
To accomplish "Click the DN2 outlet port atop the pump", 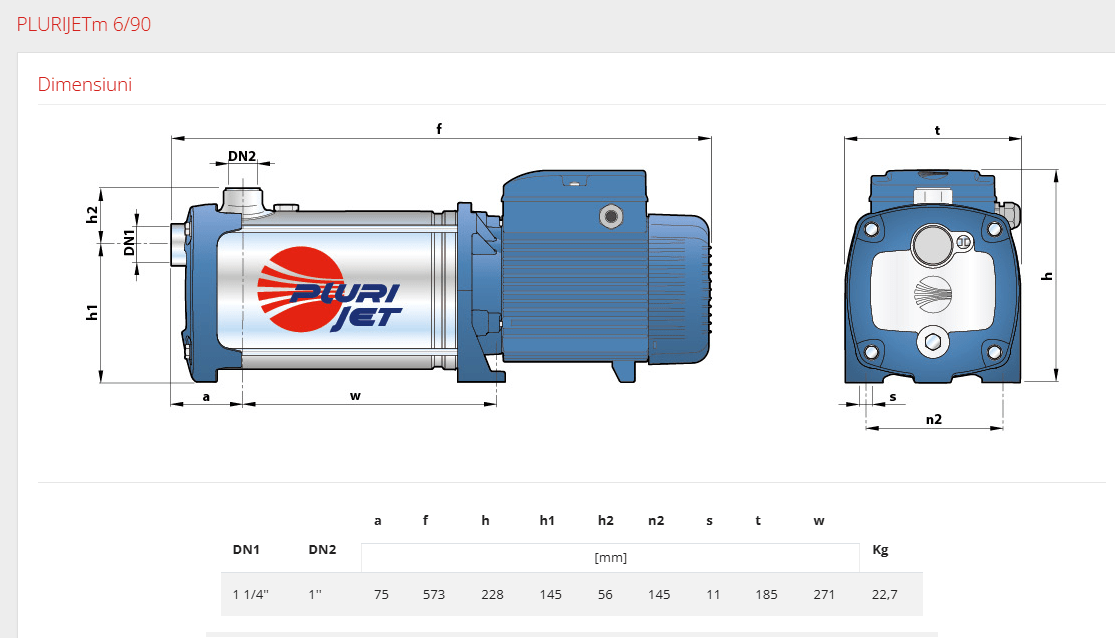I will [x=241, y=195].
